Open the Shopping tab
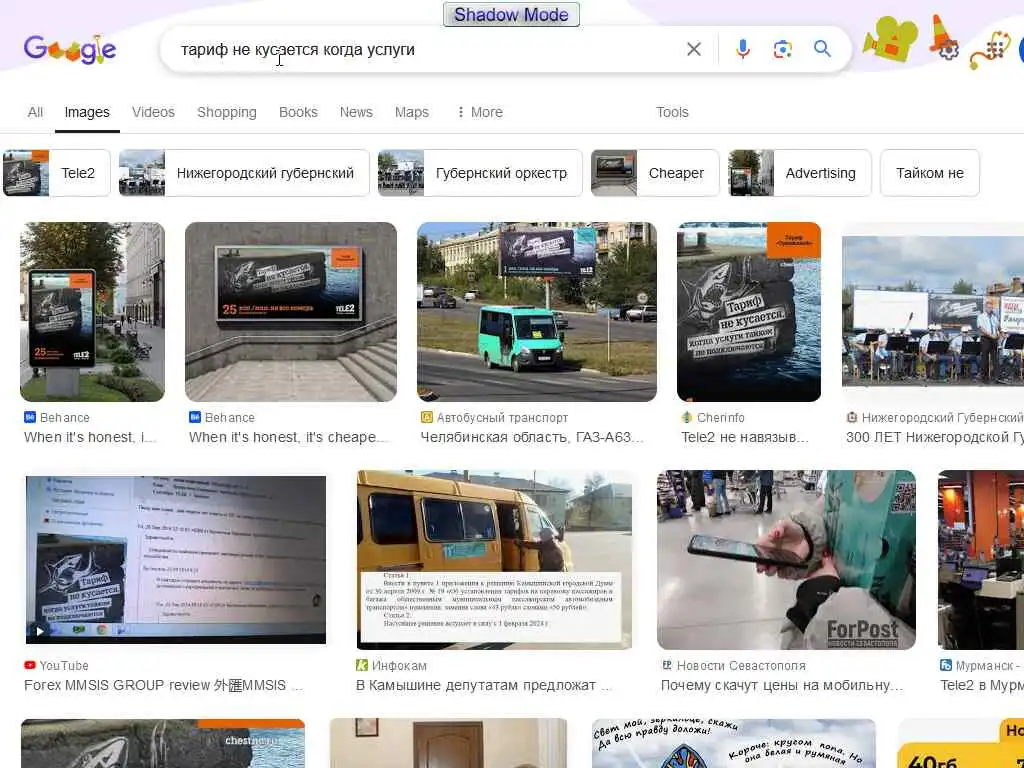The width and height of the screenshot is (1024, 768). pos(227,112)
